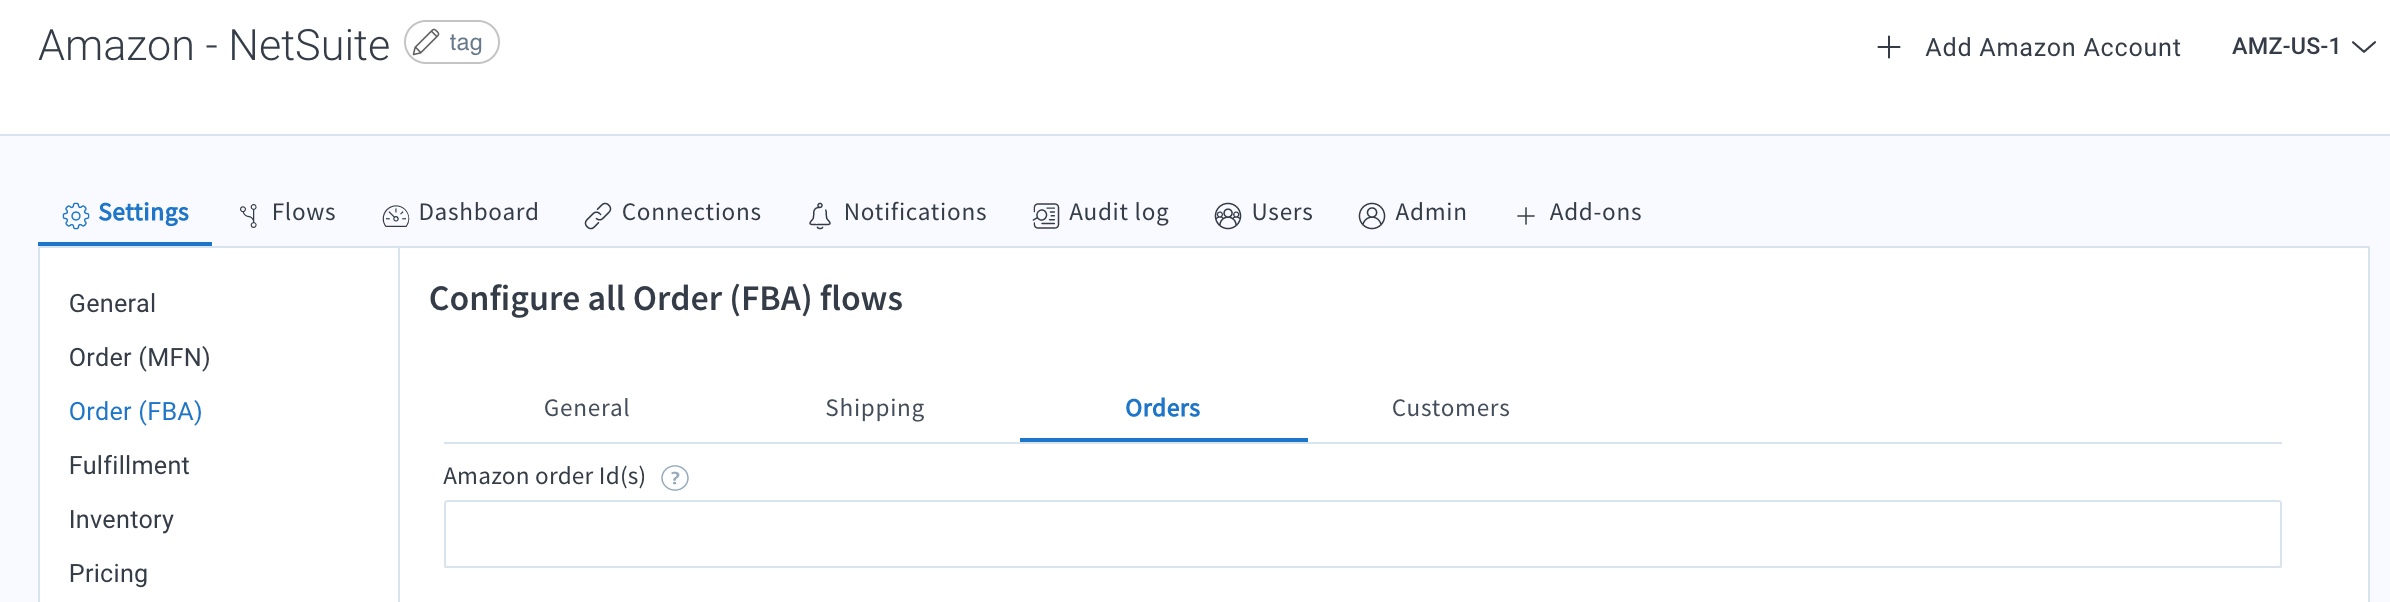Switch to the Shipping sub-tab
2390x602 pixels.
pyautogui.click(x=875, y=408)
